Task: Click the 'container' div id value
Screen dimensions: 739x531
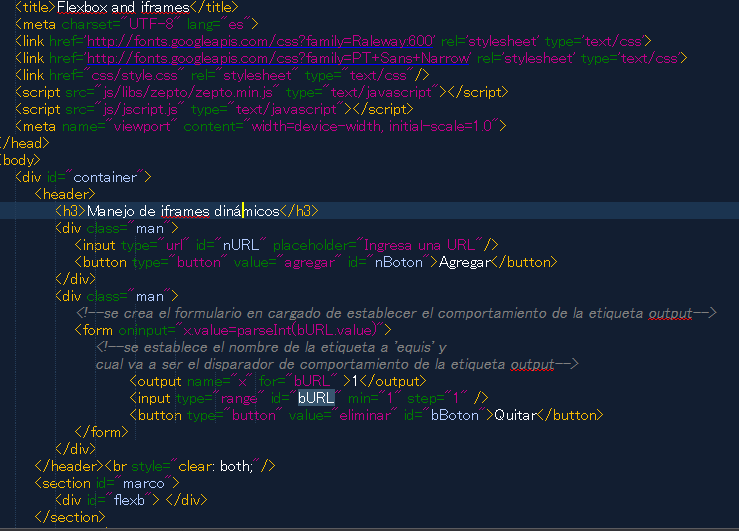Action: tap(105, 177)
